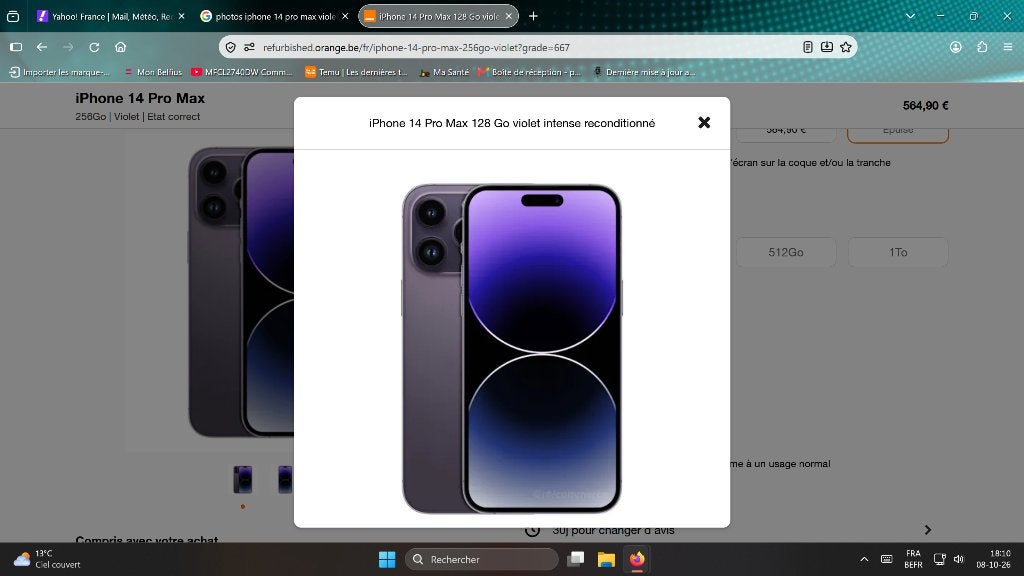Open MFCL2740DW YouTube bookmark
The image size is (1024, 576).
pyautogui.click(x=242, y=72)
